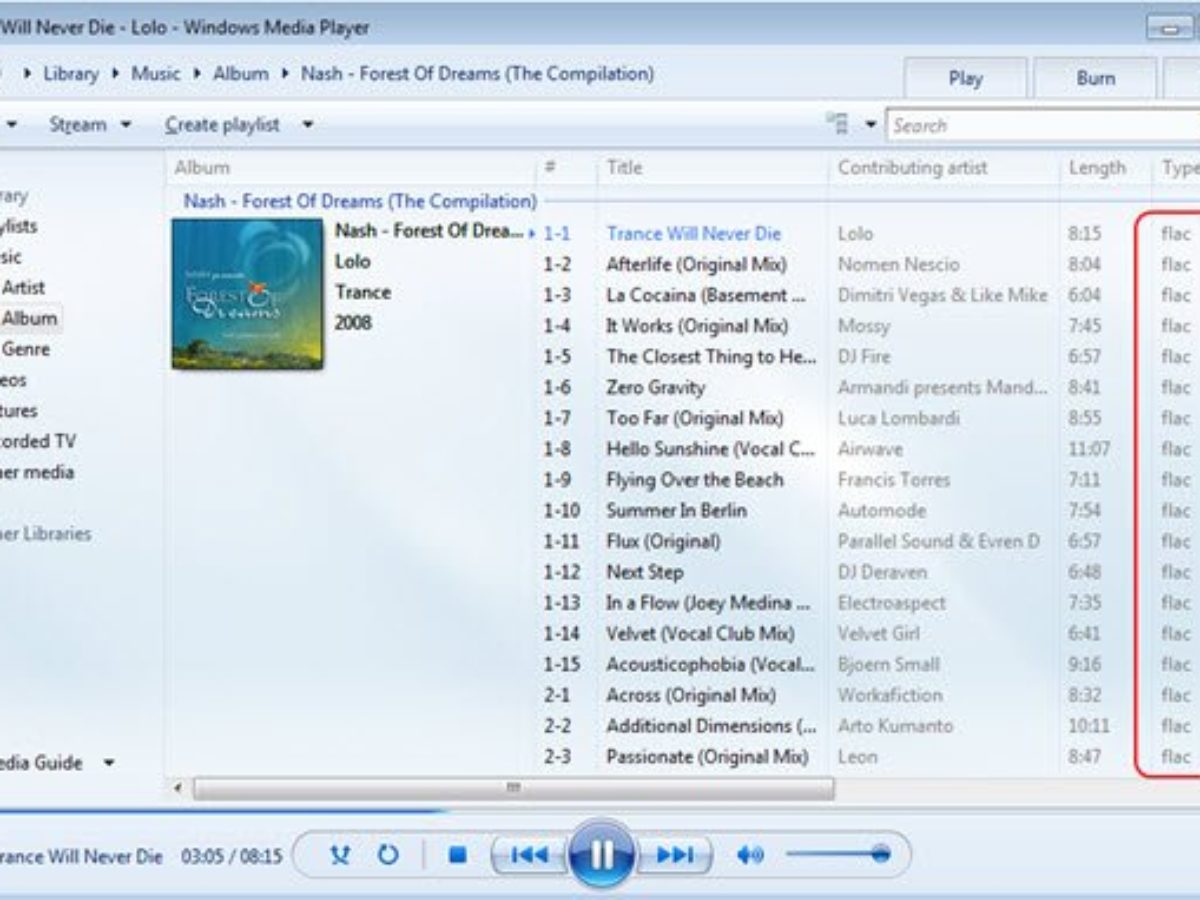Viewport: 1200px width, 900px height.
Task: Select Recorded TV in navigation pane
Action: (38, 441)
